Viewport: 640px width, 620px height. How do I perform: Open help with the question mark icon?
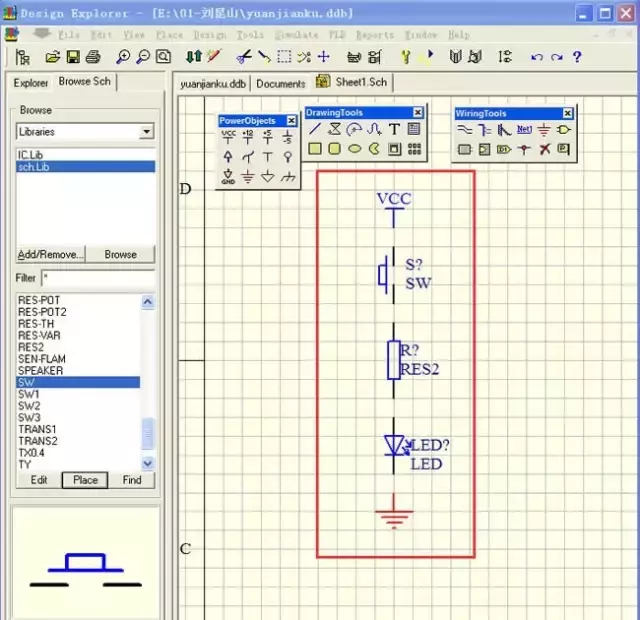(577, 57)
